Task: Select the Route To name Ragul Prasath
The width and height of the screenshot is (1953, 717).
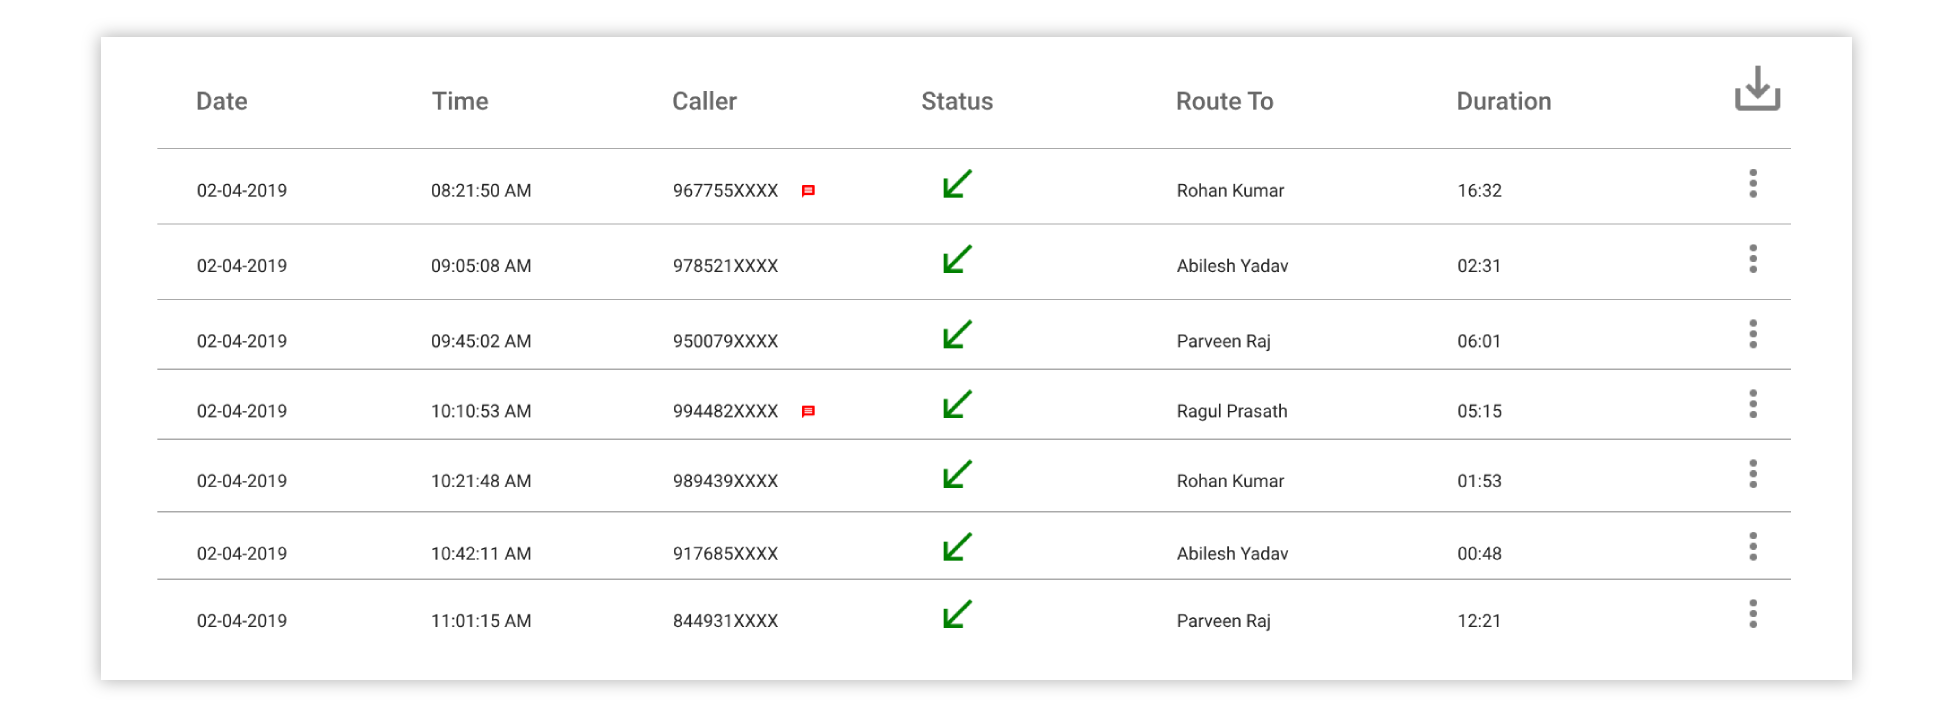Action: 1231,410
